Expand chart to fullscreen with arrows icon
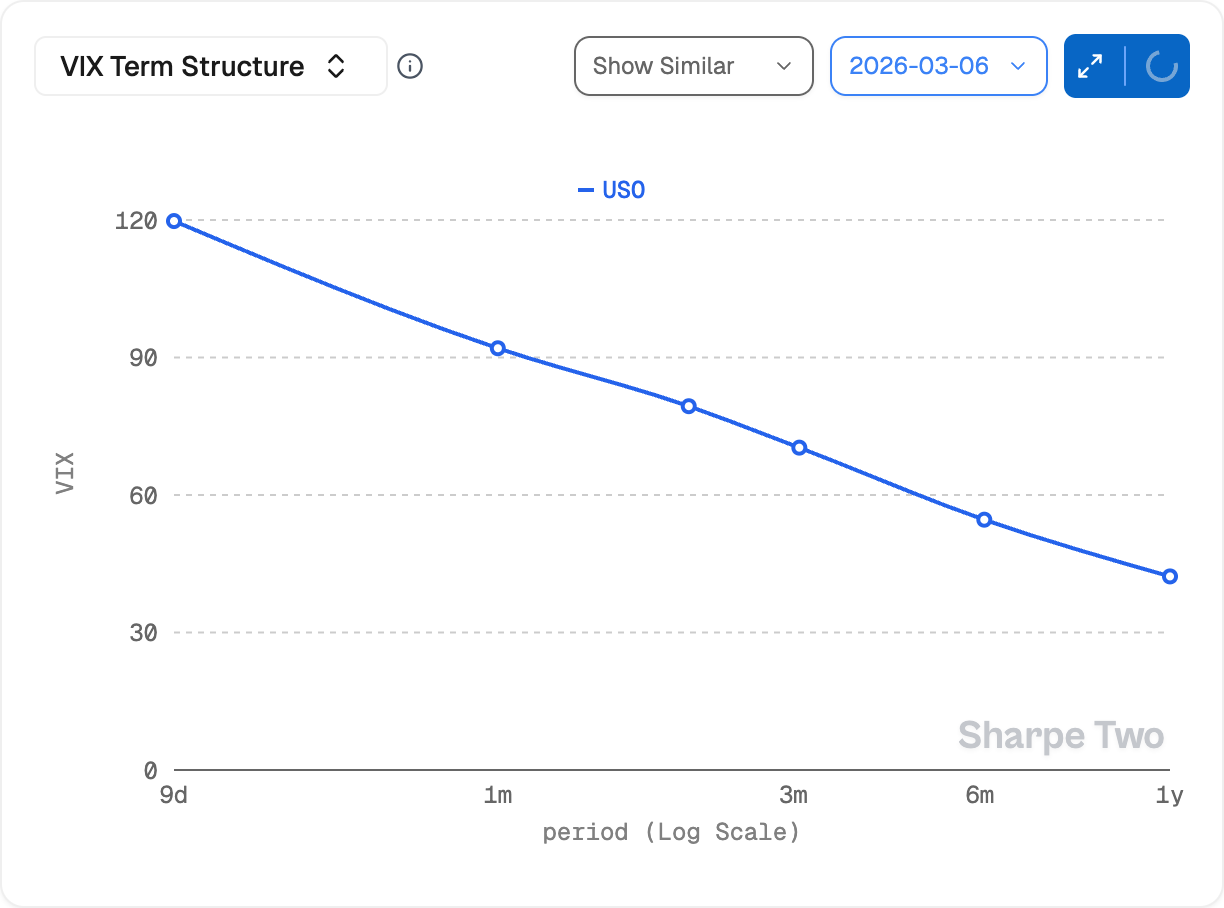 pos(1090,67)
